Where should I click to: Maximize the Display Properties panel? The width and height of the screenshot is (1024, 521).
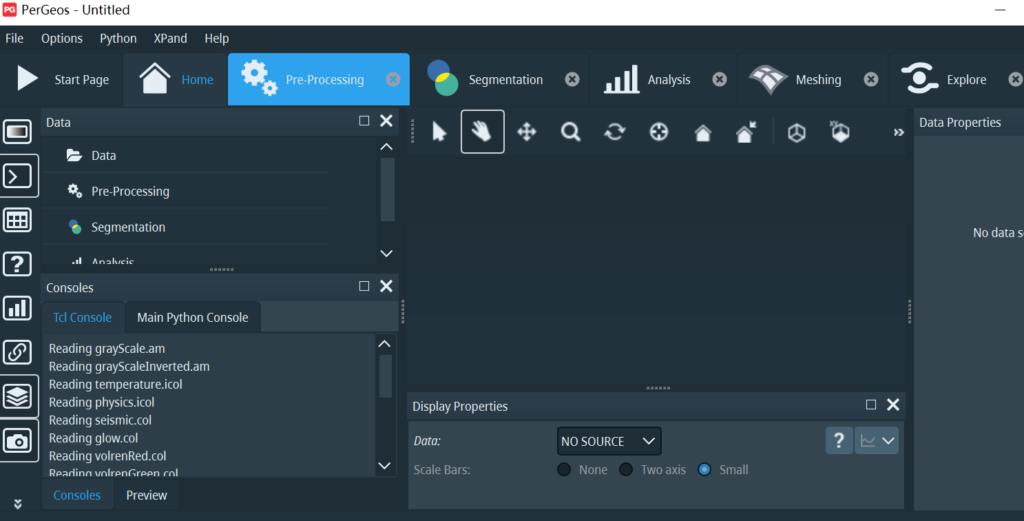pos(871,405)
